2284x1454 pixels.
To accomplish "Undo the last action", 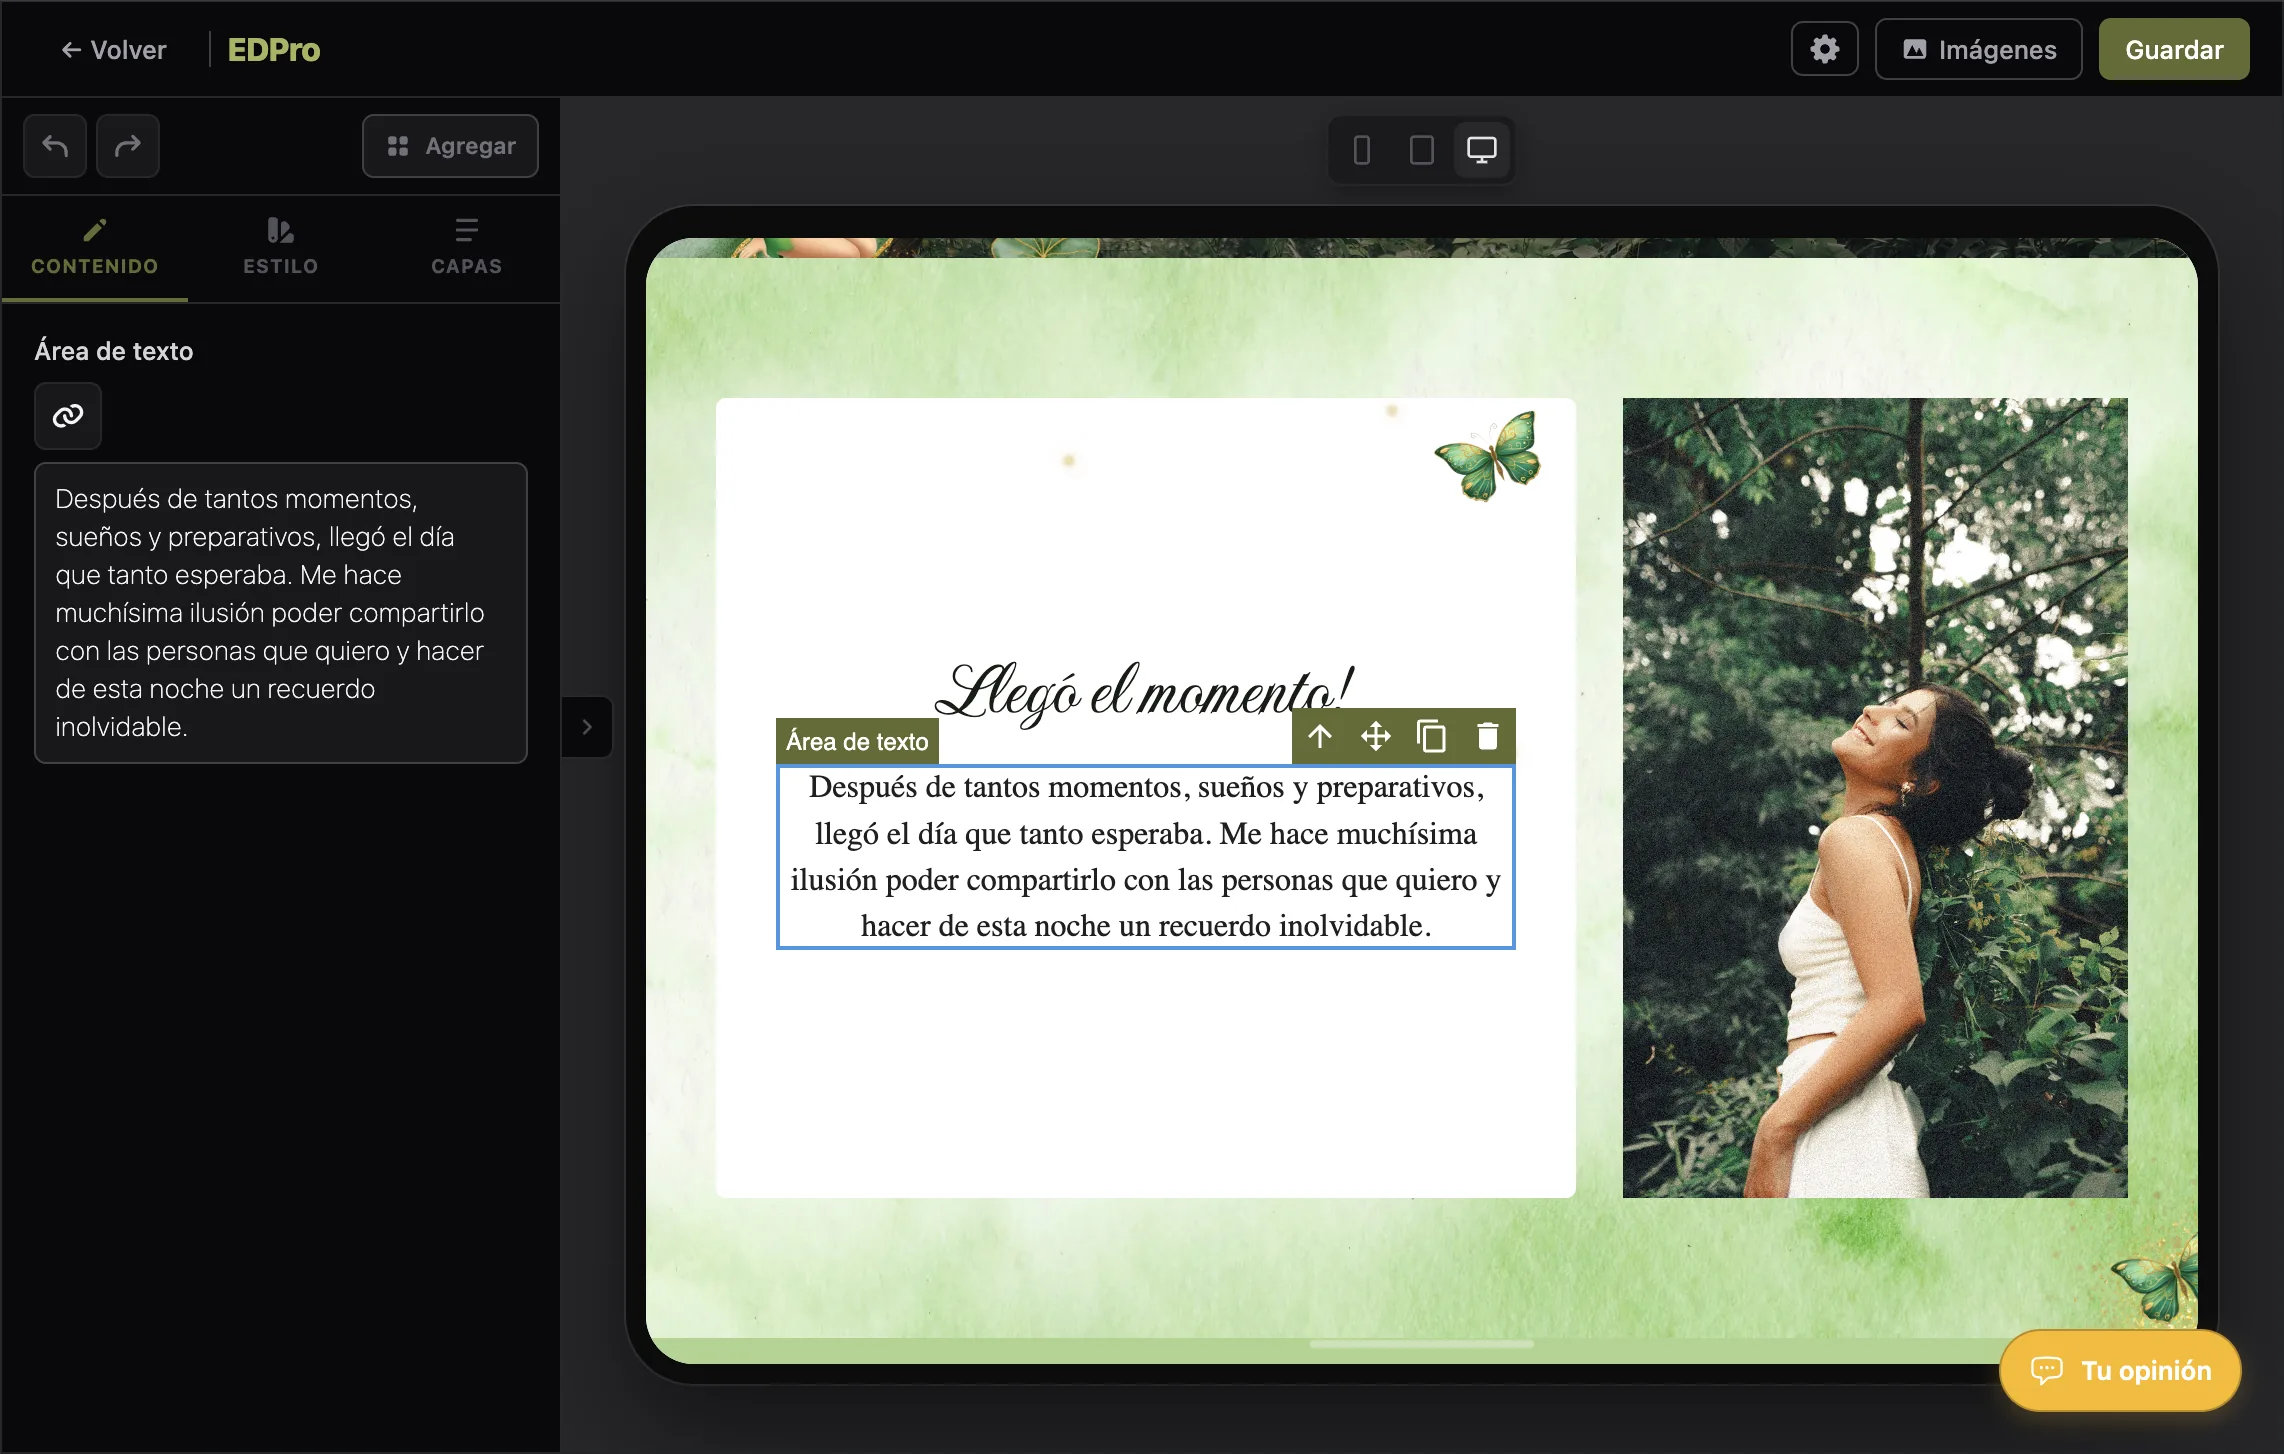I will [55, 146].
